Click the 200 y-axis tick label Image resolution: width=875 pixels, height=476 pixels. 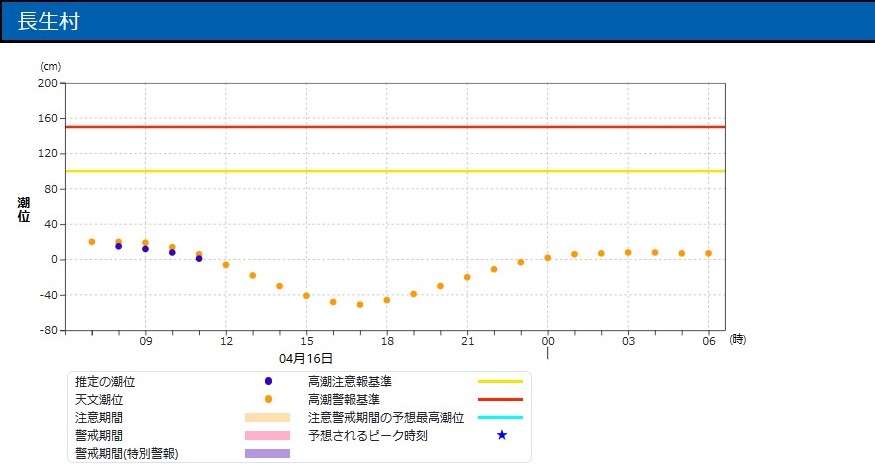coord(47,83)
